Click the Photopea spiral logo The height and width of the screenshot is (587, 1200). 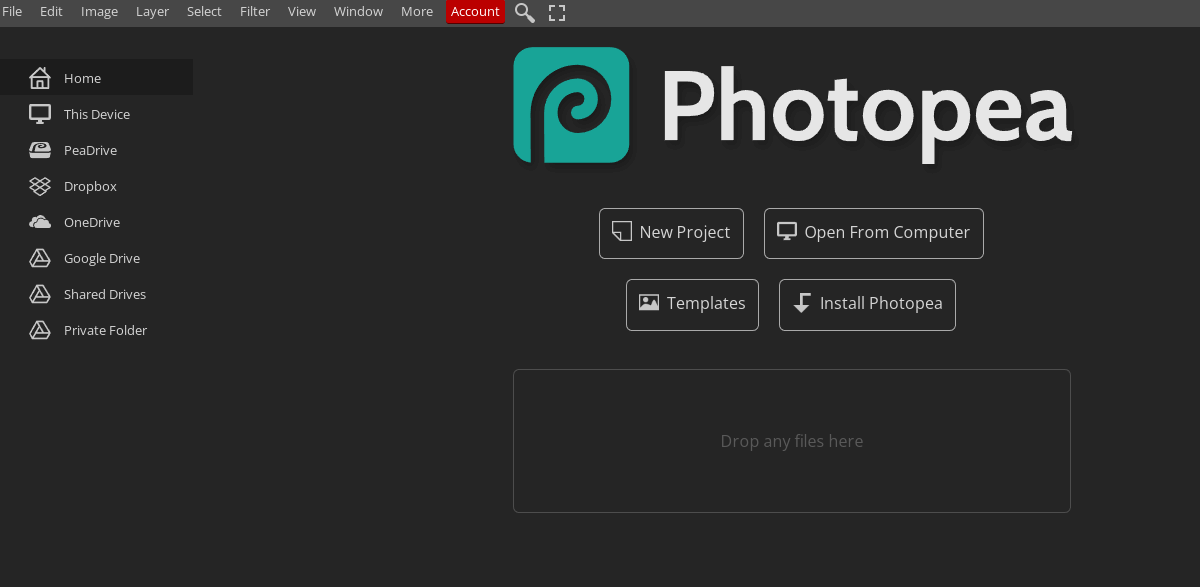pyautogui.click(x=571, y=105)
